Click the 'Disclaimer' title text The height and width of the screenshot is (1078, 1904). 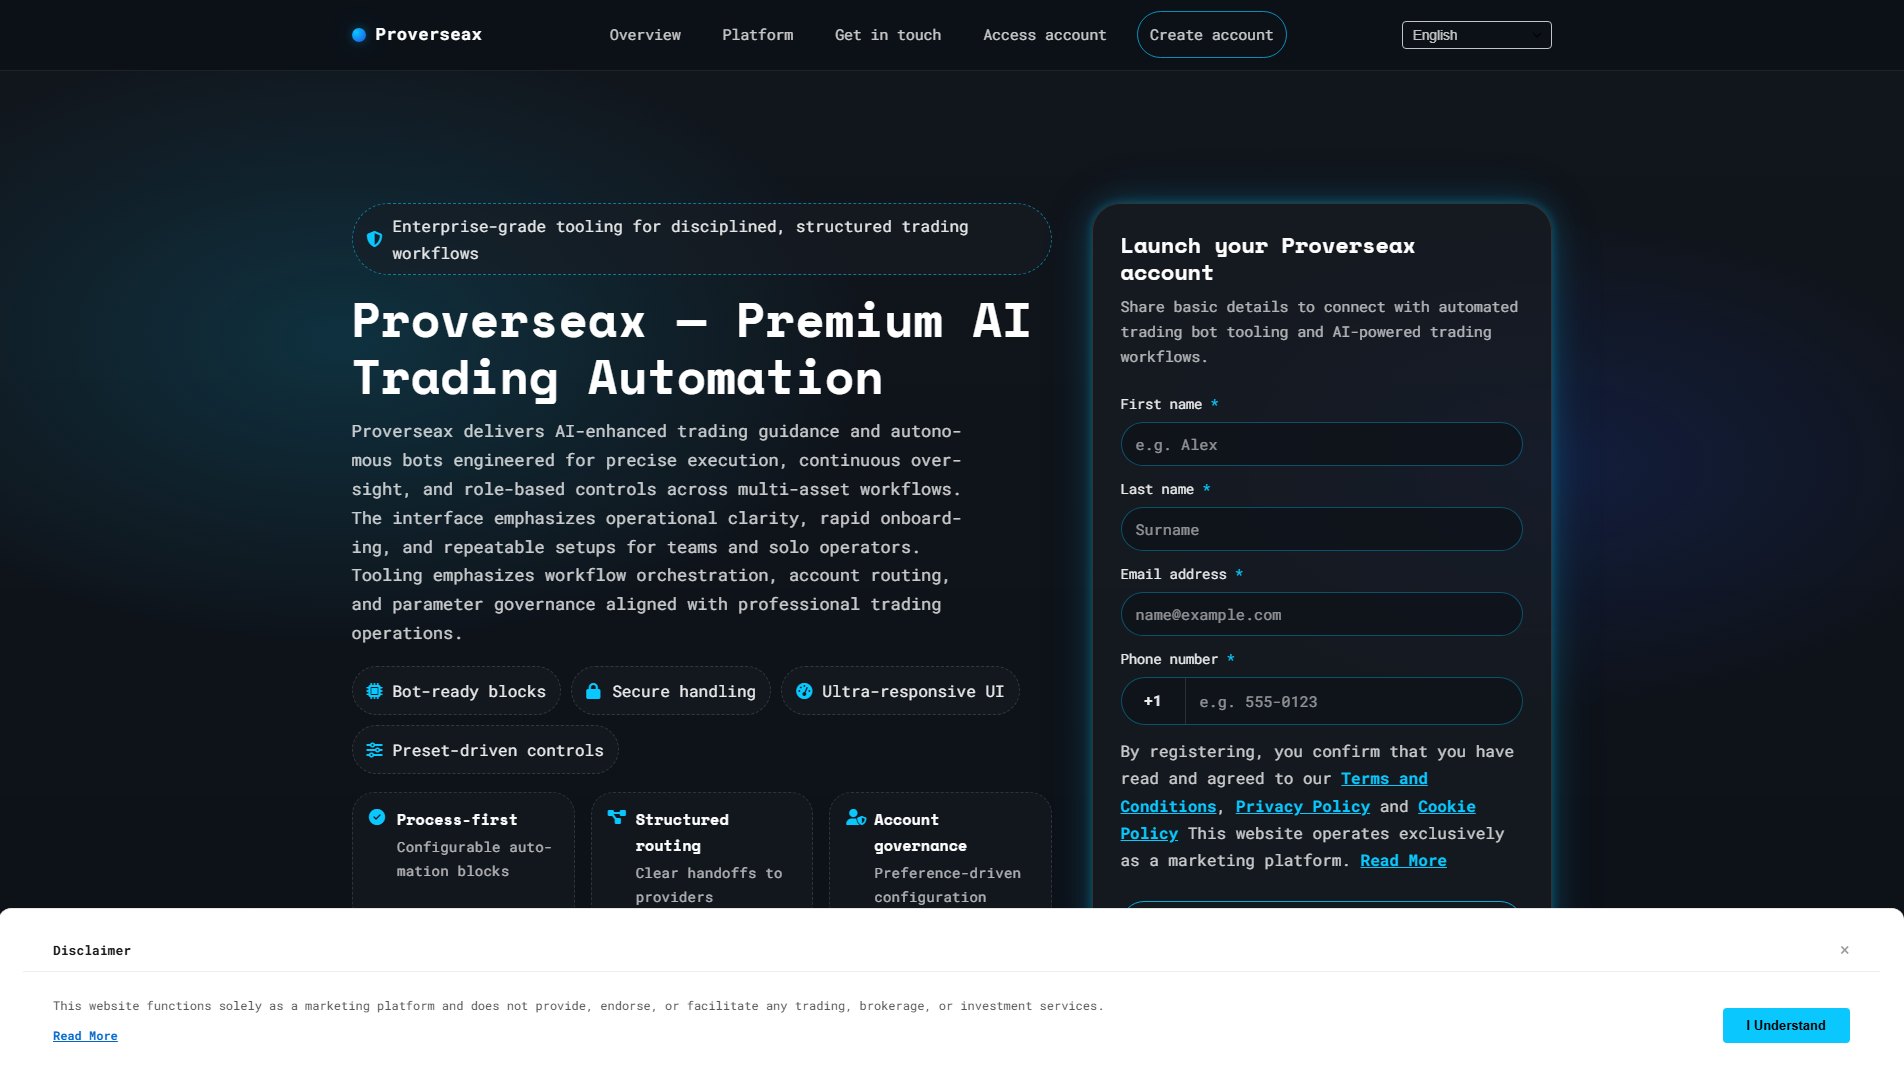(x=92, y=951)
